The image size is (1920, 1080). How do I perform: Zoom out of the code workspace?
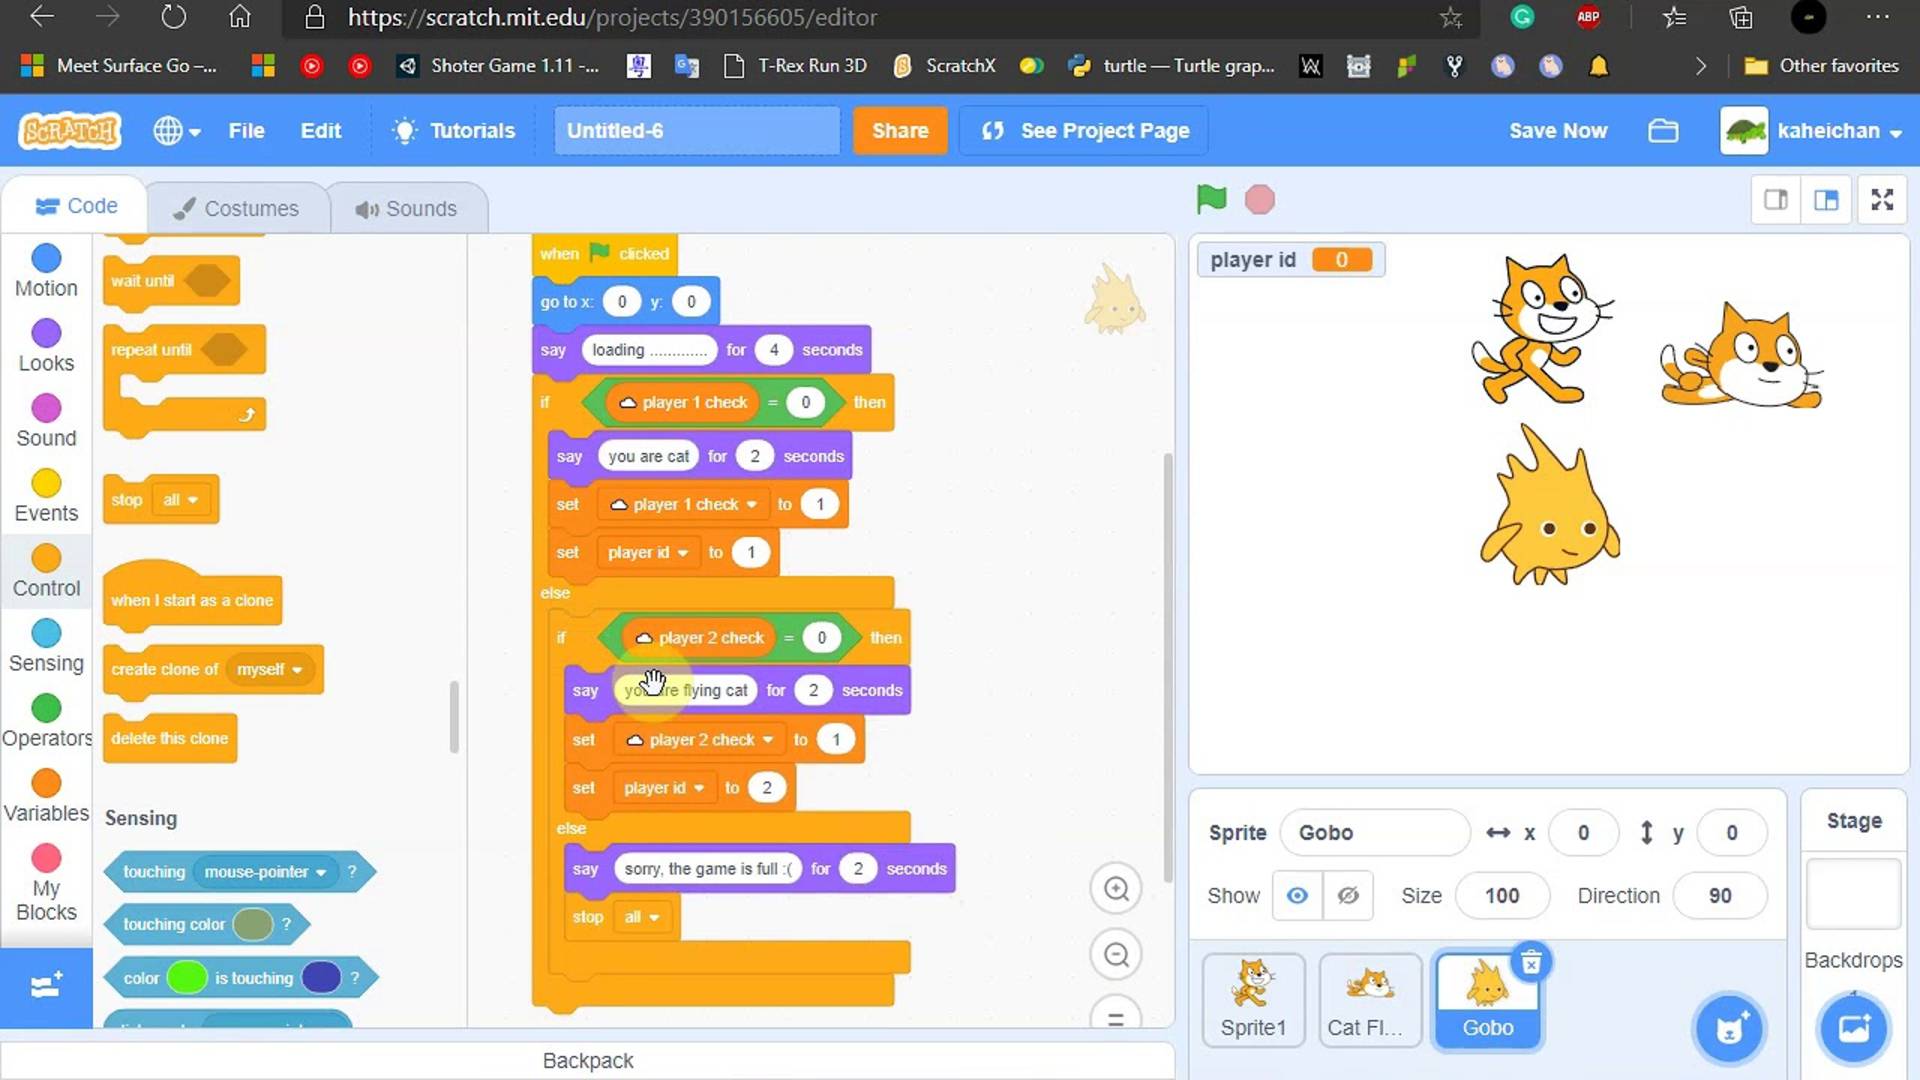[x=1116, y=955]
